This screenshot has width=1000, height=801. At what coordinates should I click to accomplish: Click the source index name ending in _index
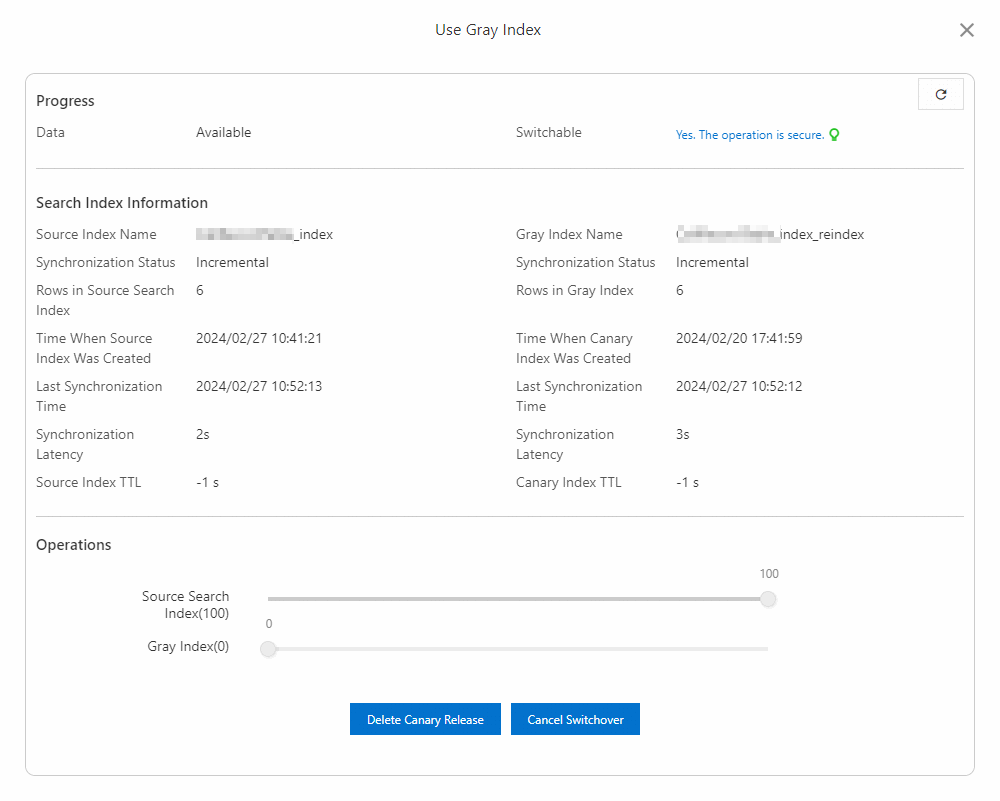coord(264,234)
